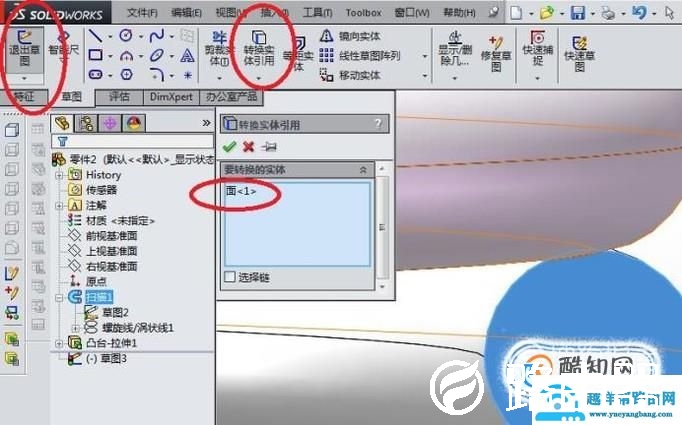The width and height of the screenshot is (682, 425).
Task: Select the Spline sketch tool
Action: click(x=156, y=36)
